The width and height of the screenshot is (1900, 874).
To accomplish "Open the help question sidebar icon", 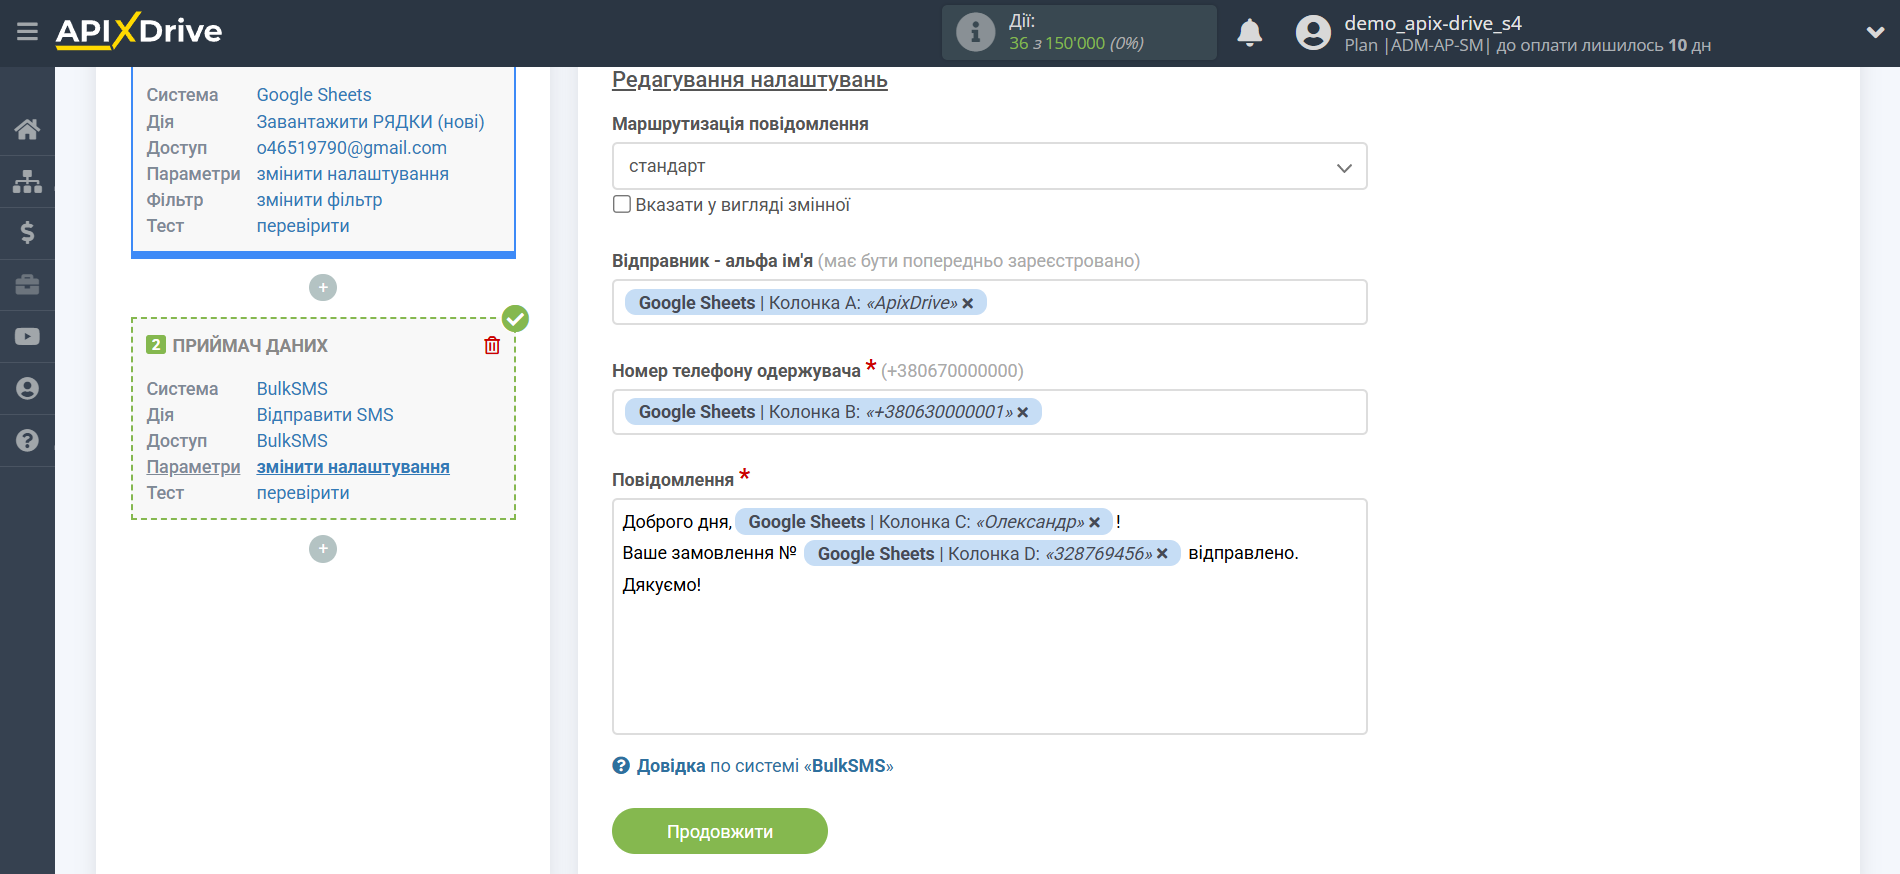I will pyautogui.click(x=27, y=441).
